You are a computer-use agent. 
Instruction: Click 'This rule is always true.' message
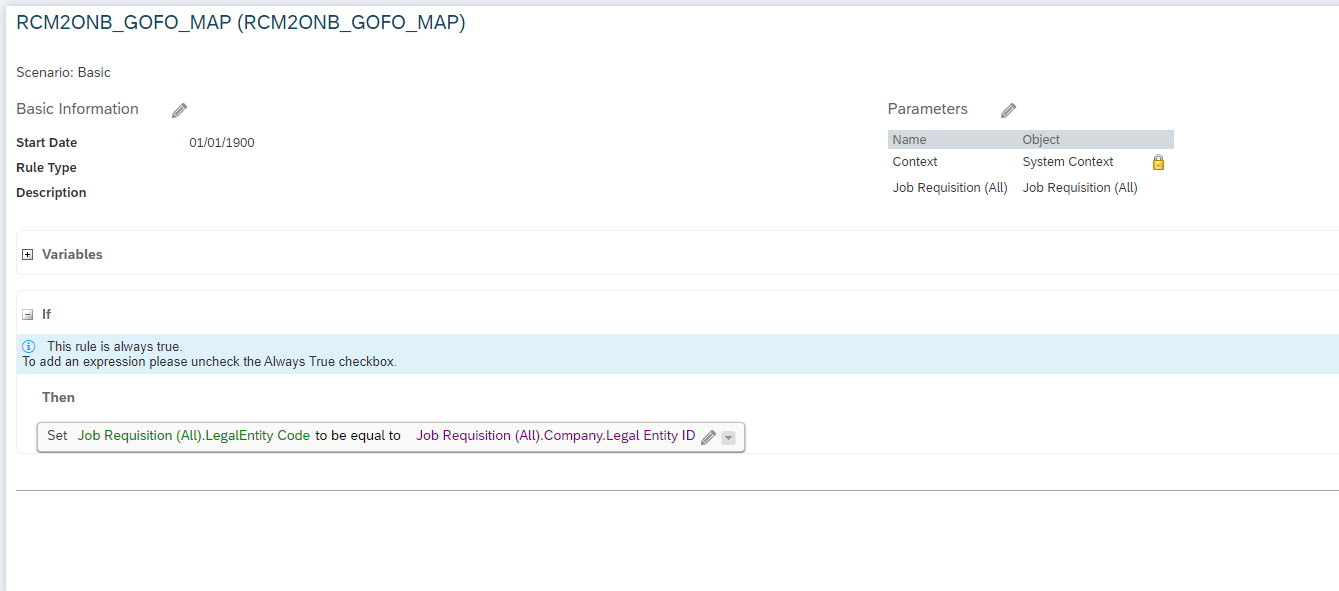coord(115,347)
